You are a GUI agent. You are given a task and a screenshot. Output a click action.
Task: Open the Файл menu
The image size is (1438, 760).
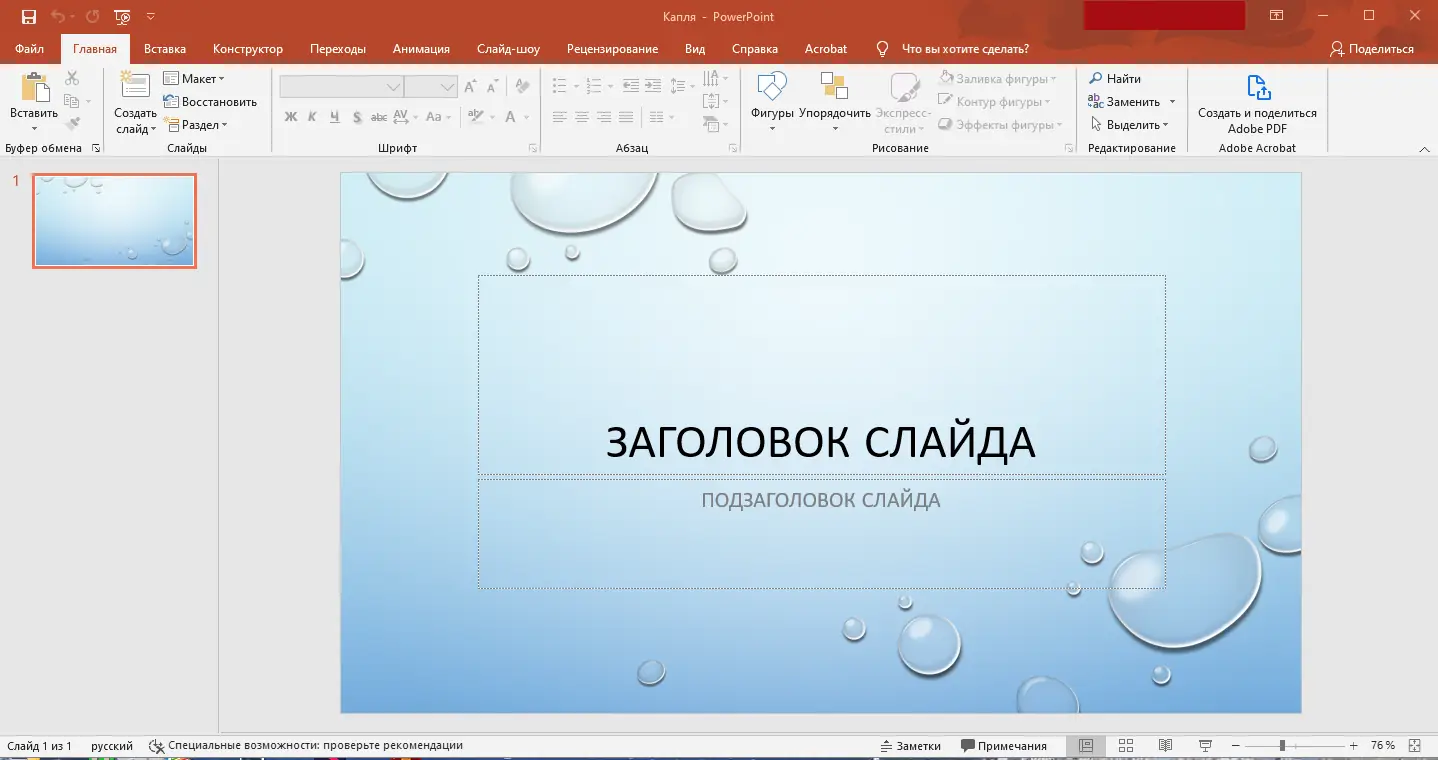(30, 49)
